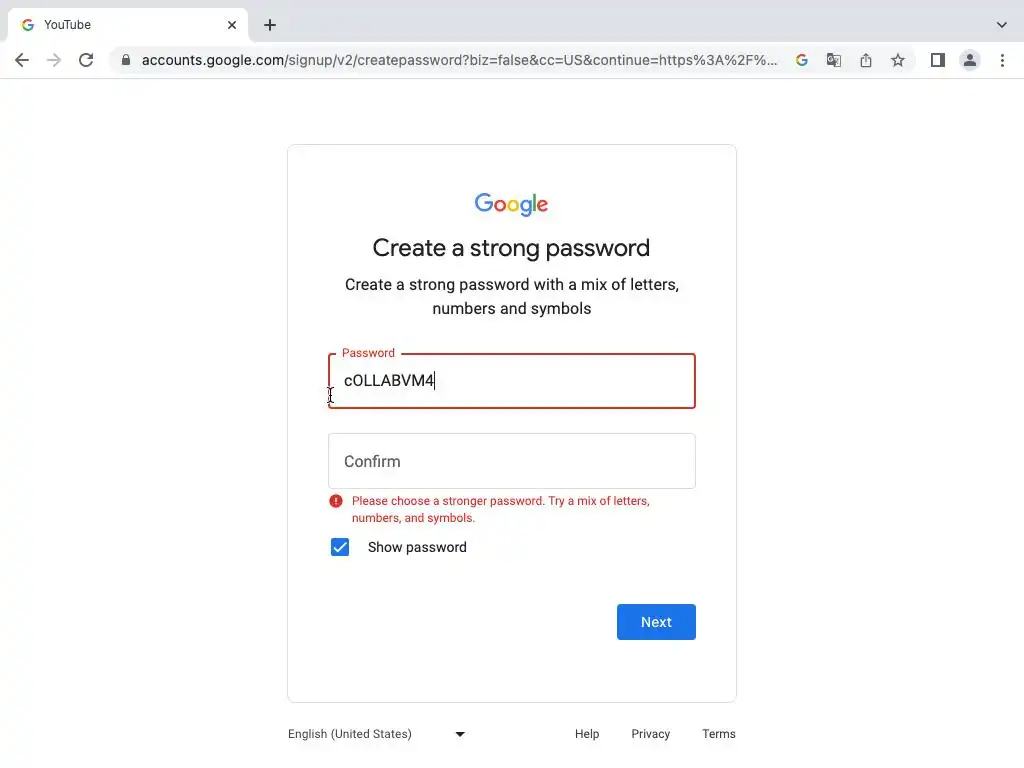
Task: Open a new tab with plus button
Action: click(x=270, y=25)
